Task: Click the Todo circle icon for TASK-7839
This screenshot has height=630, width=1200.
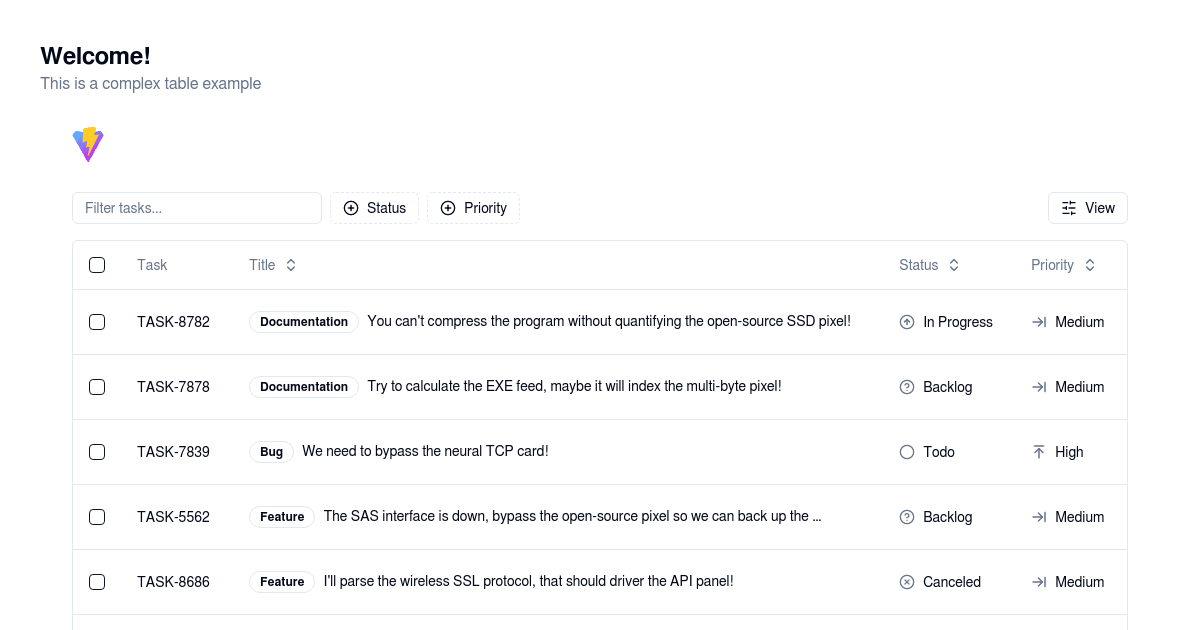Action: pyautogui.click(x=907, y=452)
